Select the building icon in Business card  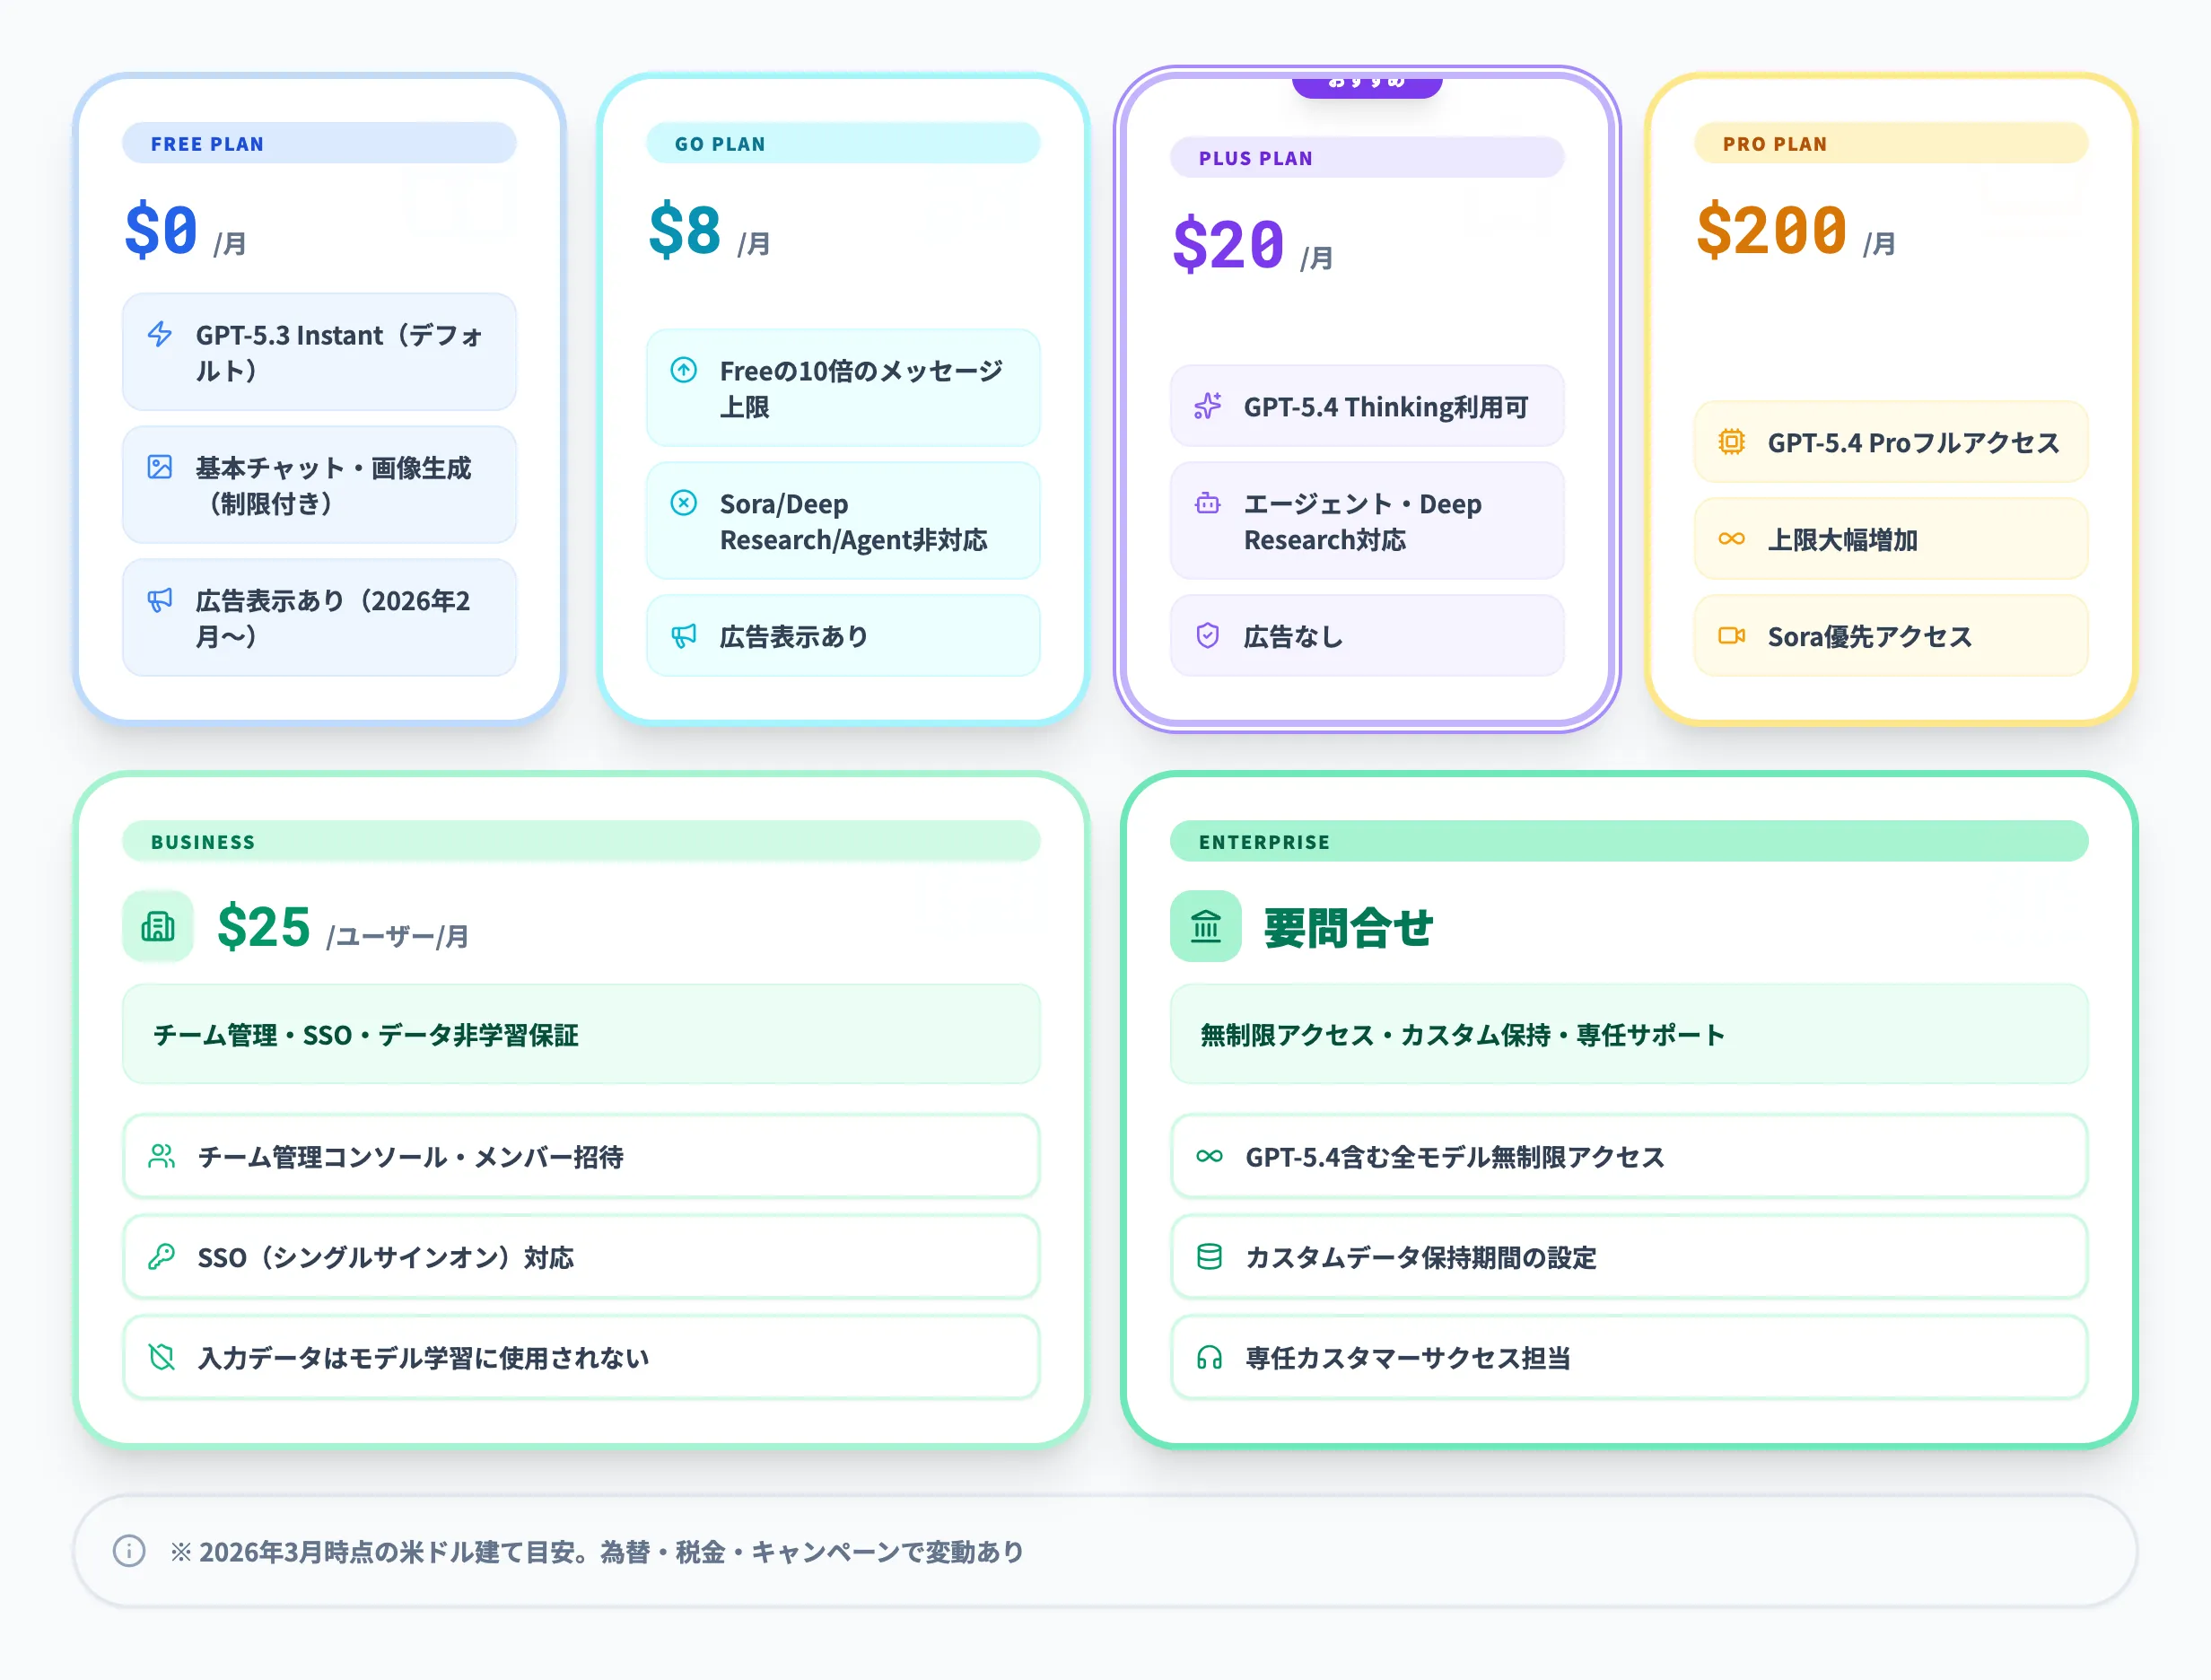pos(158,926)
